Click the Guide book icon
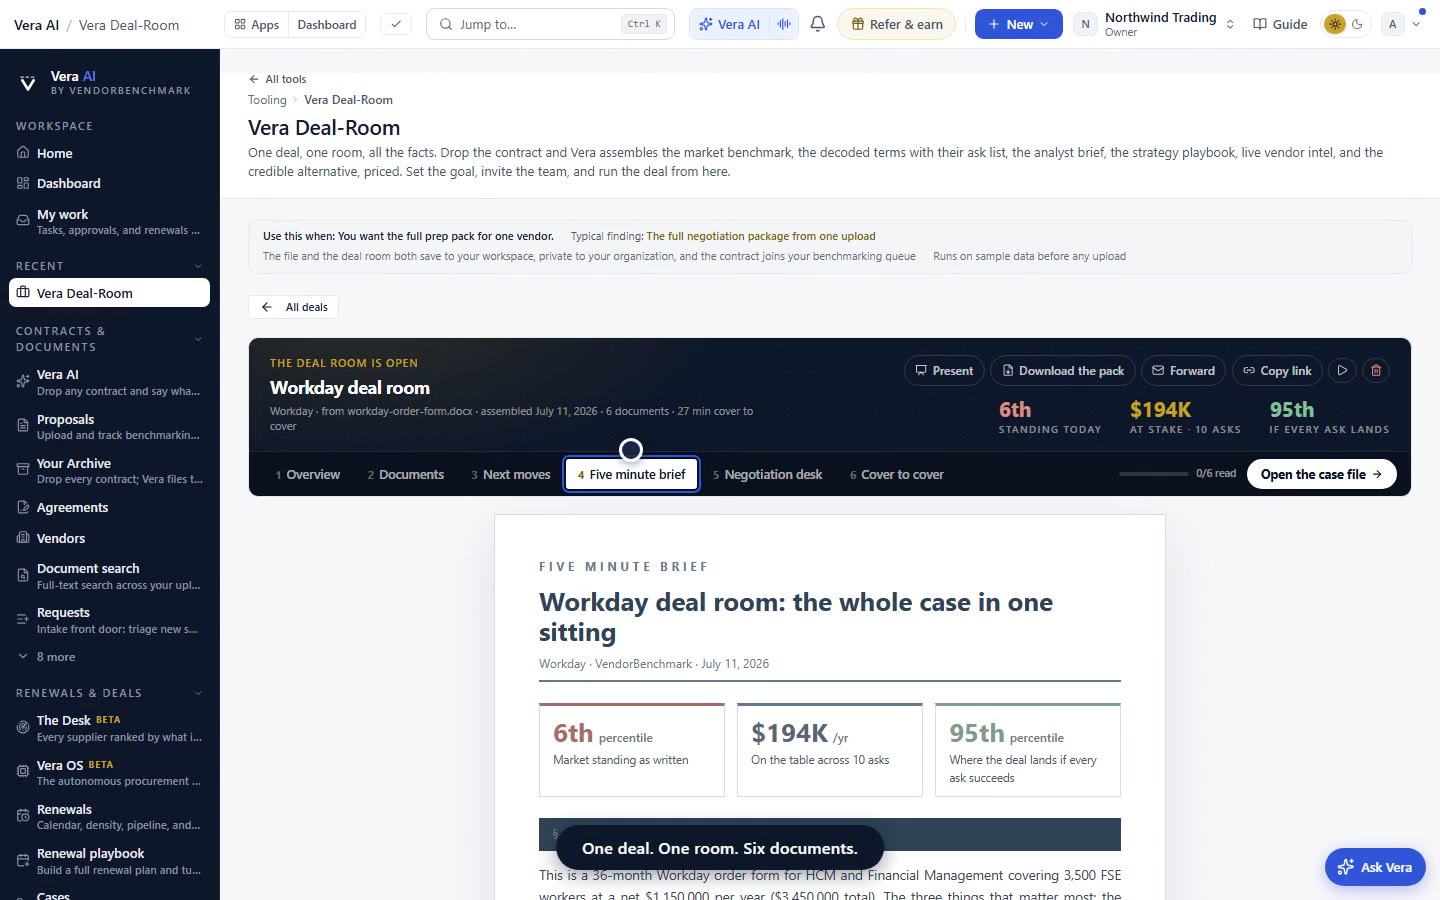Viewport: 1440px width, 900px height. coord(1260,24)
